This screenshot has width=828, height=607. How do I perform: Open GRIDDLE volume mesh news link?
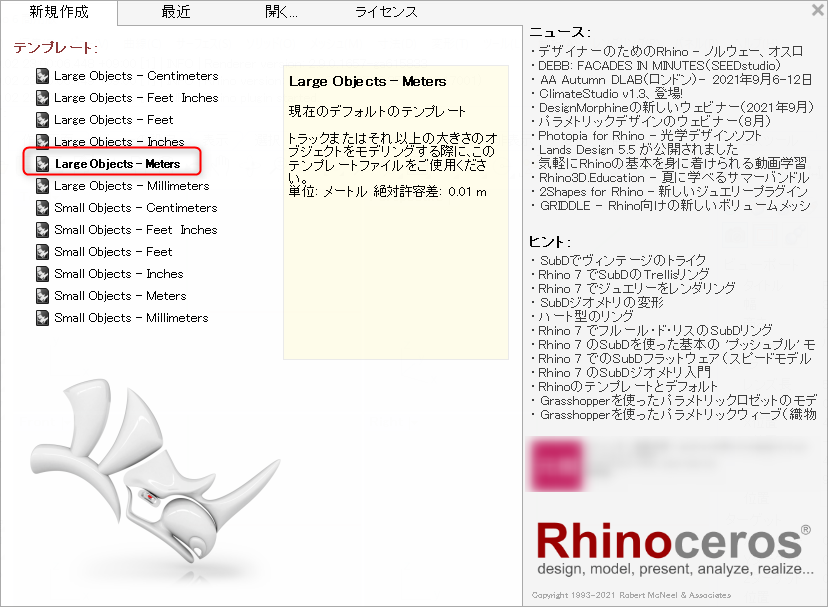[x=675, y=206]
